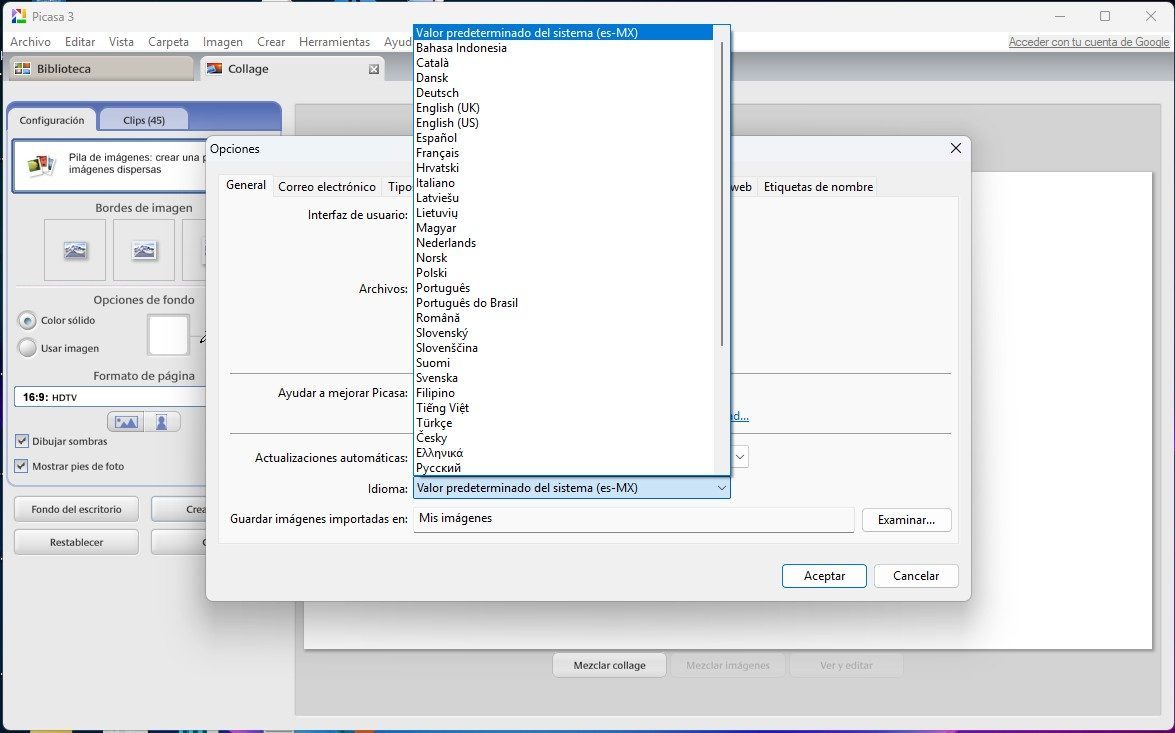The width and height of the screenshot is (1175, 733).
Task: Click Fondo del escritorio button
Action: point(76,509)
